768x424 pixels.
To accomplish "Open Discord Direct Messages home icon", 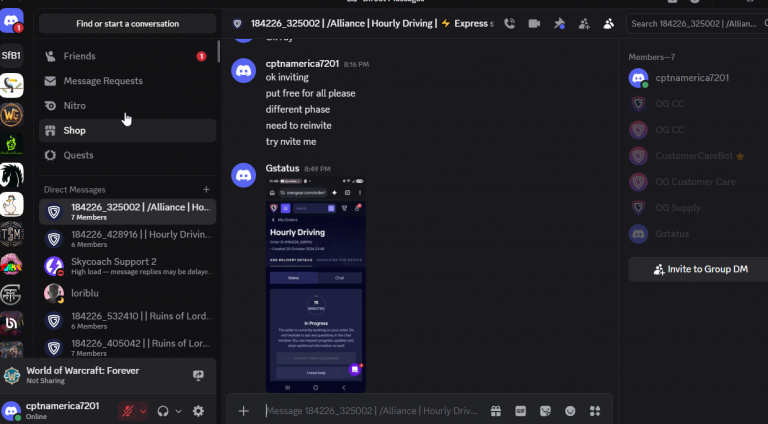I will [11, 21].
